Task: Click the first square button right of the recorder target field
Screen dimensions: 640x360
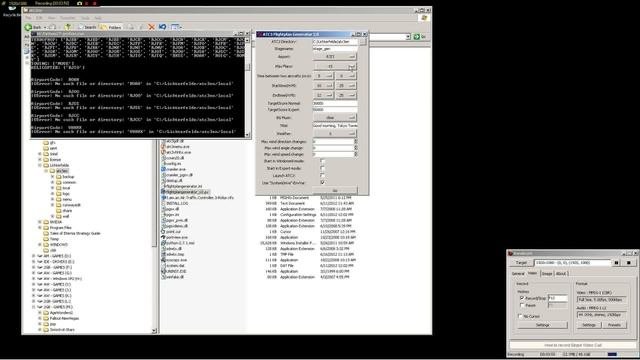Action: tap(617, 263)
